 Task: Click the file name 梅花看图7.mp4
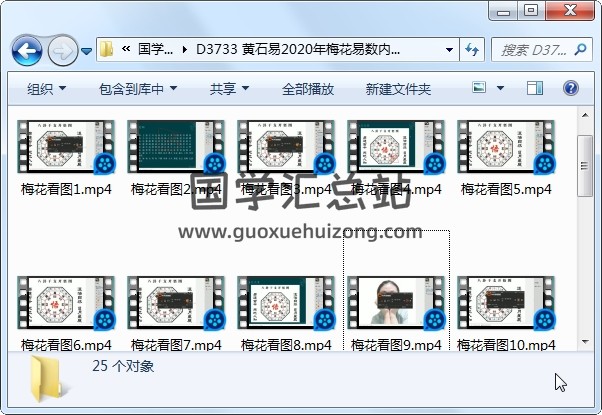click(176, 344)
